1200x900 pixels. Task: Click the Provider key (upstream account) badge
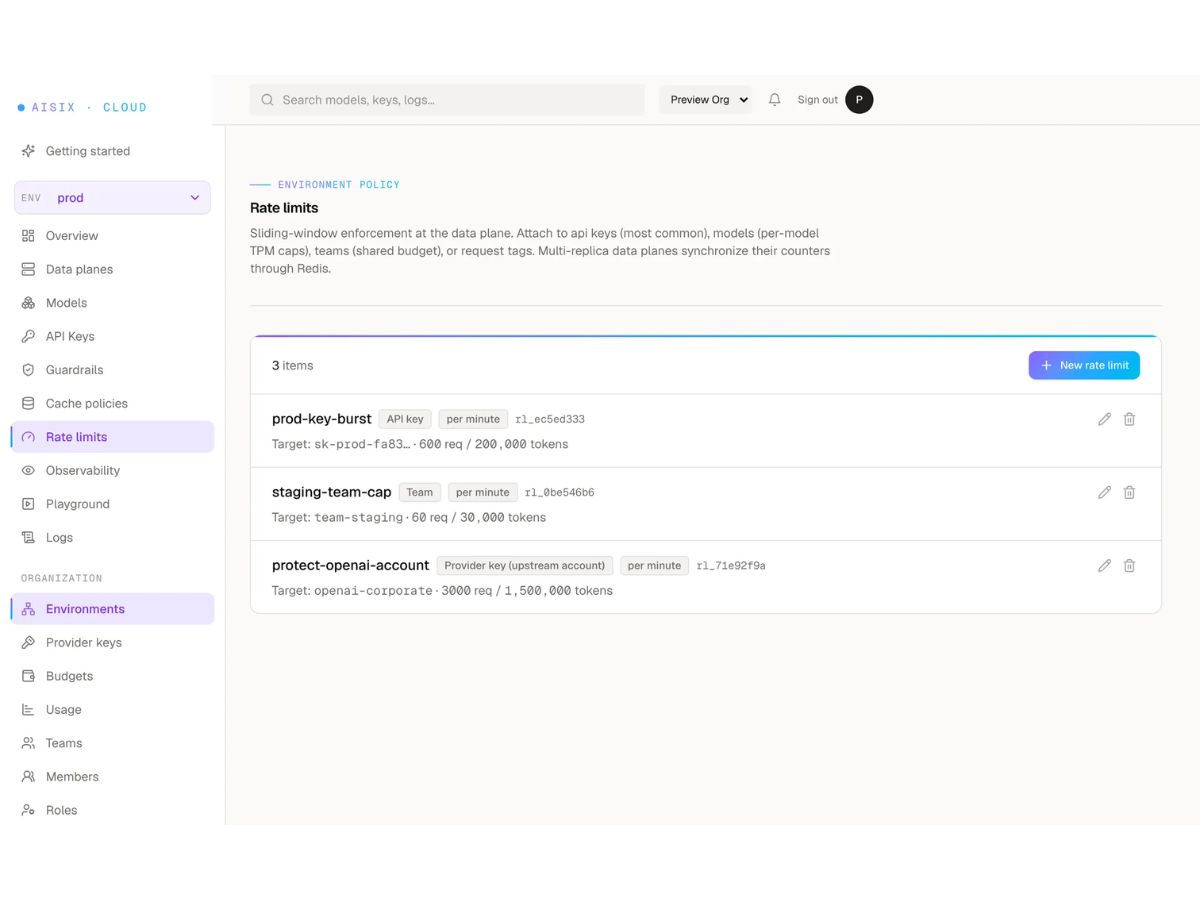(x=525, y=565)
